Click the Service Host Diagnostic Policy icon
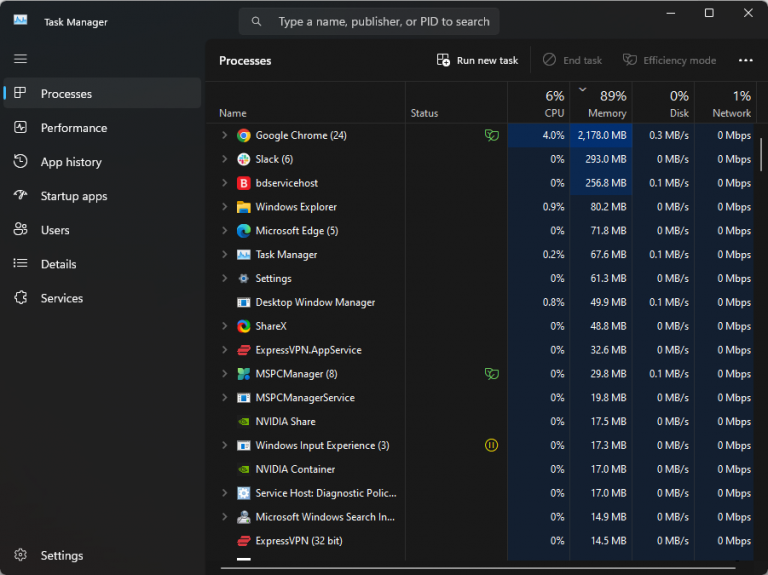Screen dimensions: 768x575 243,493
